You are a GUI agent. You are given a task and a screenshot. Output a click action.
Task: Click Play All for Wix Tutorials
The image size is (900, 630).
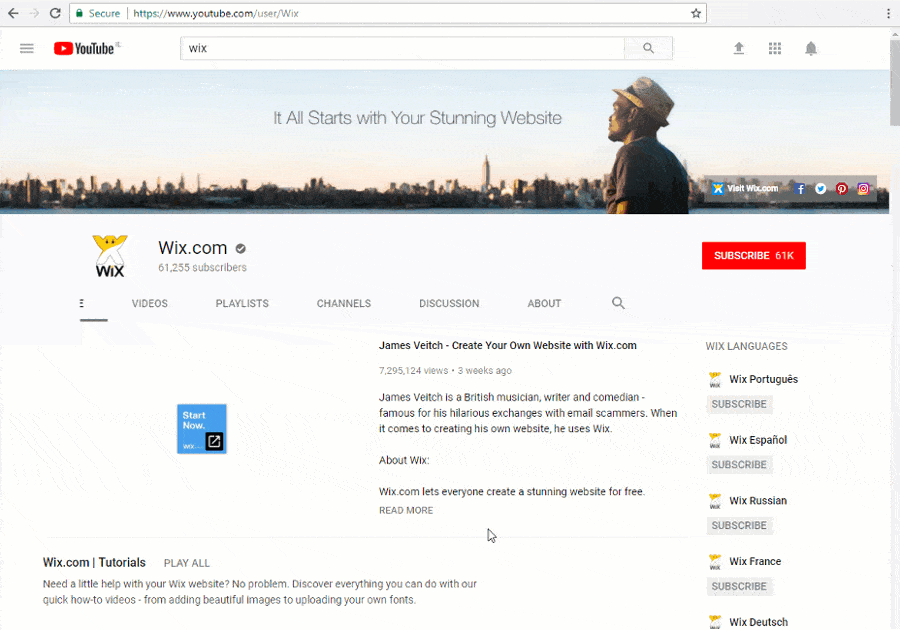pos(187,563)
